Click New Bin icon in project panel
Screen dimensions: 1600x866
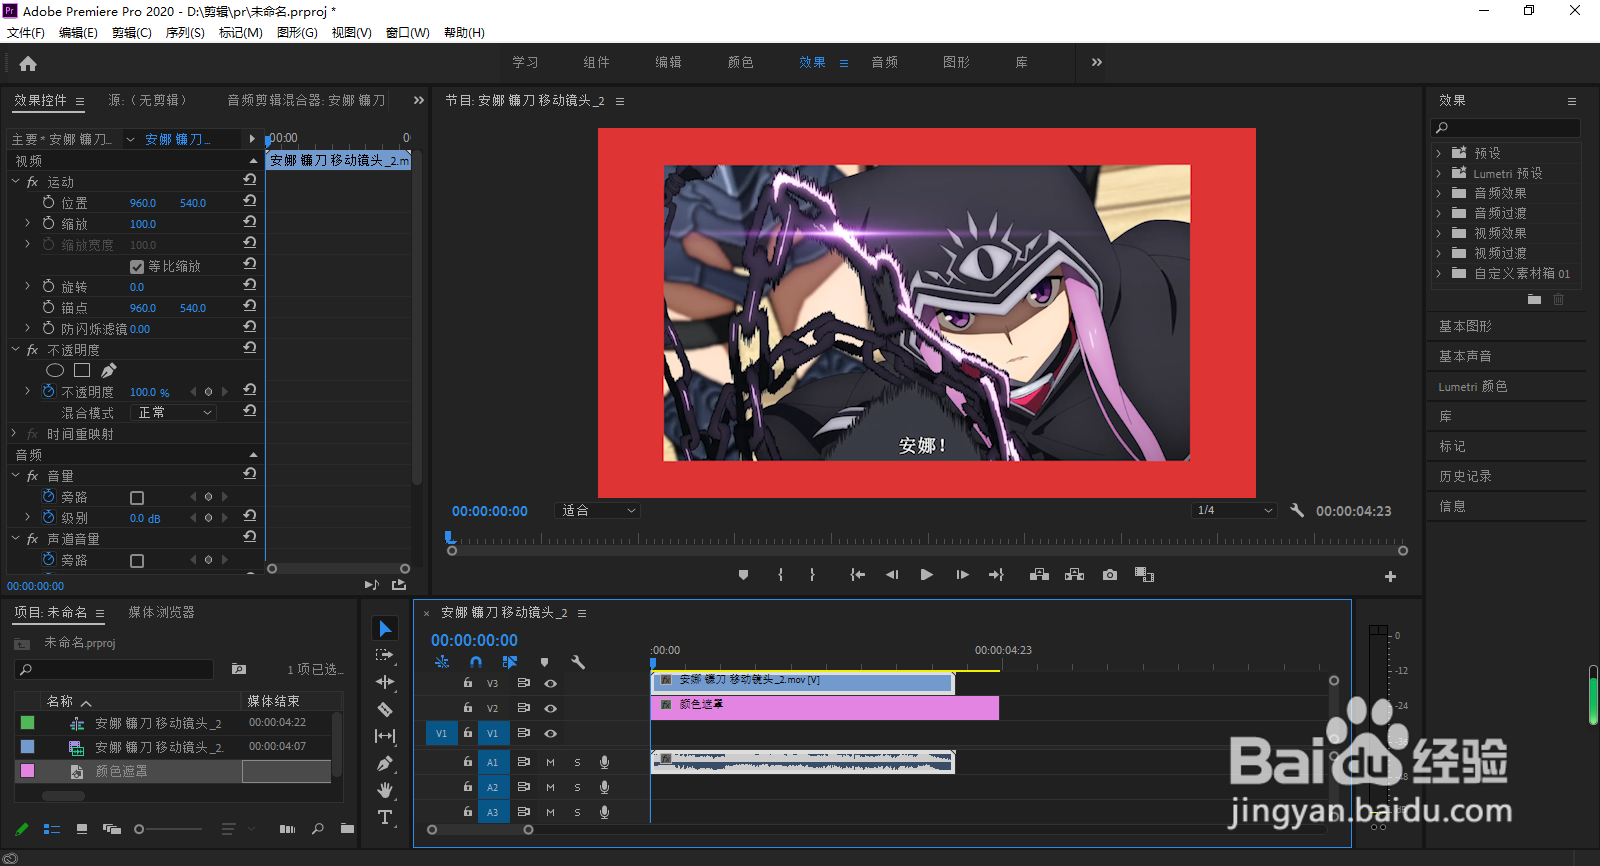point(347,829)
